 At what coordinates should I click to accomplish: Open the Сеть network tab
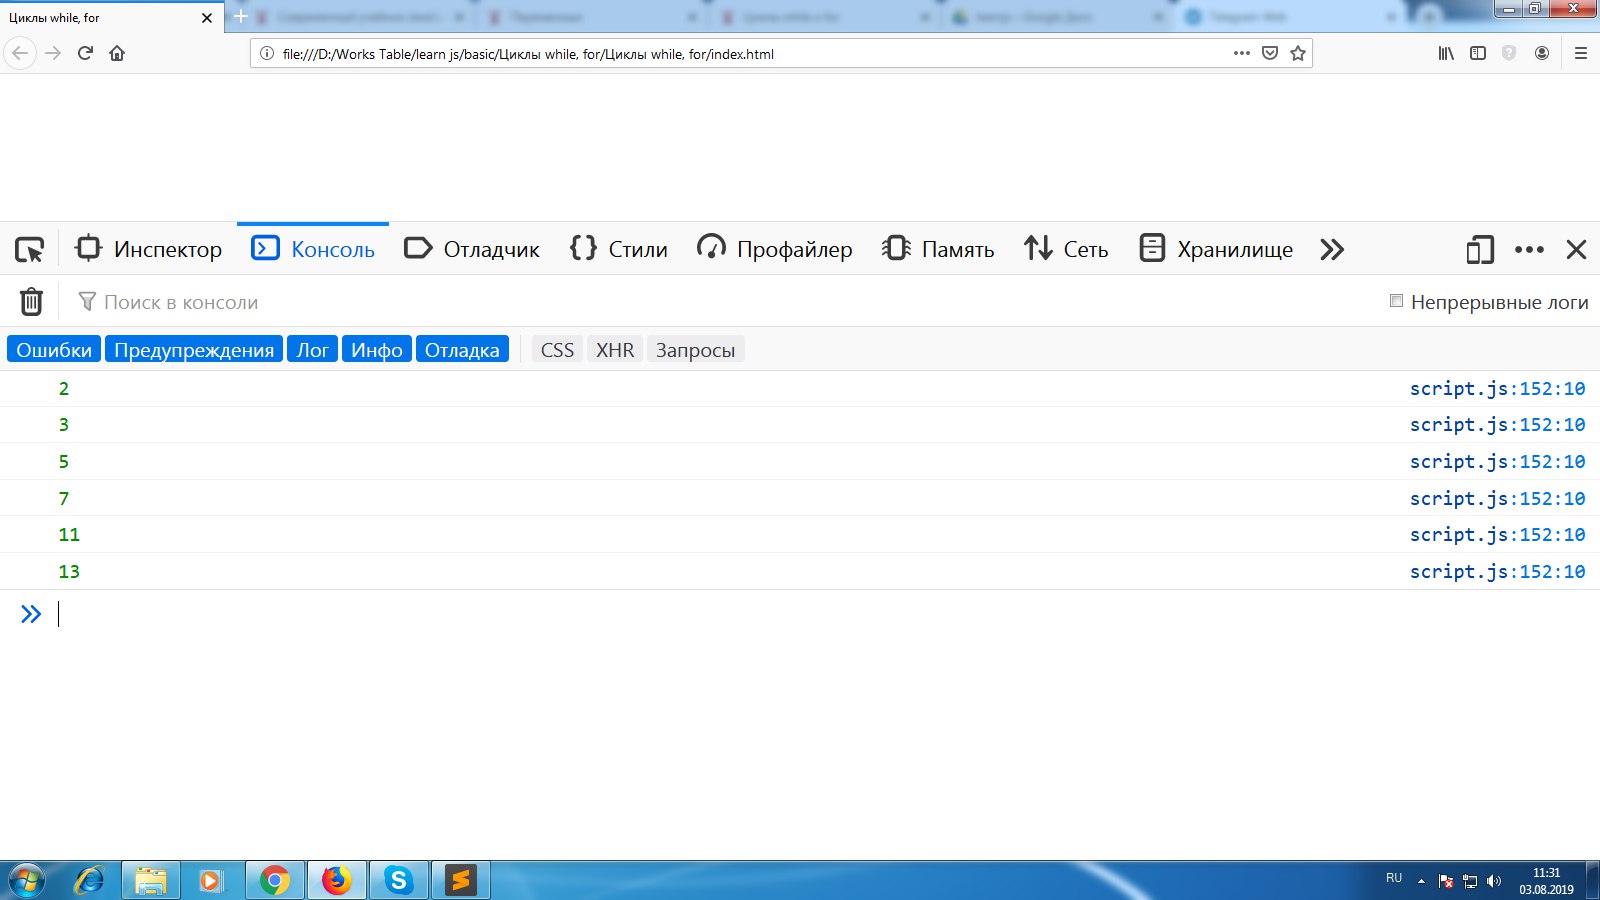point(1066,249)
